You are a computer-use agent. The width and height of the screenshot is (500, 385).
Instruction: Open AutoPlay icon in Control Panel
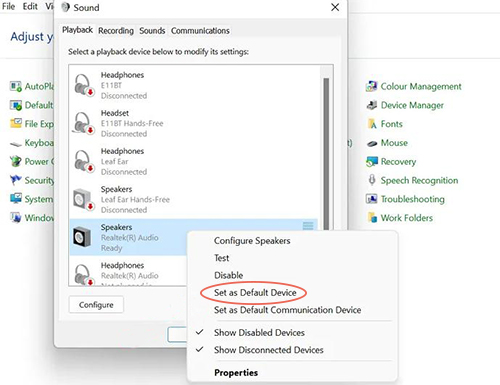16,86
